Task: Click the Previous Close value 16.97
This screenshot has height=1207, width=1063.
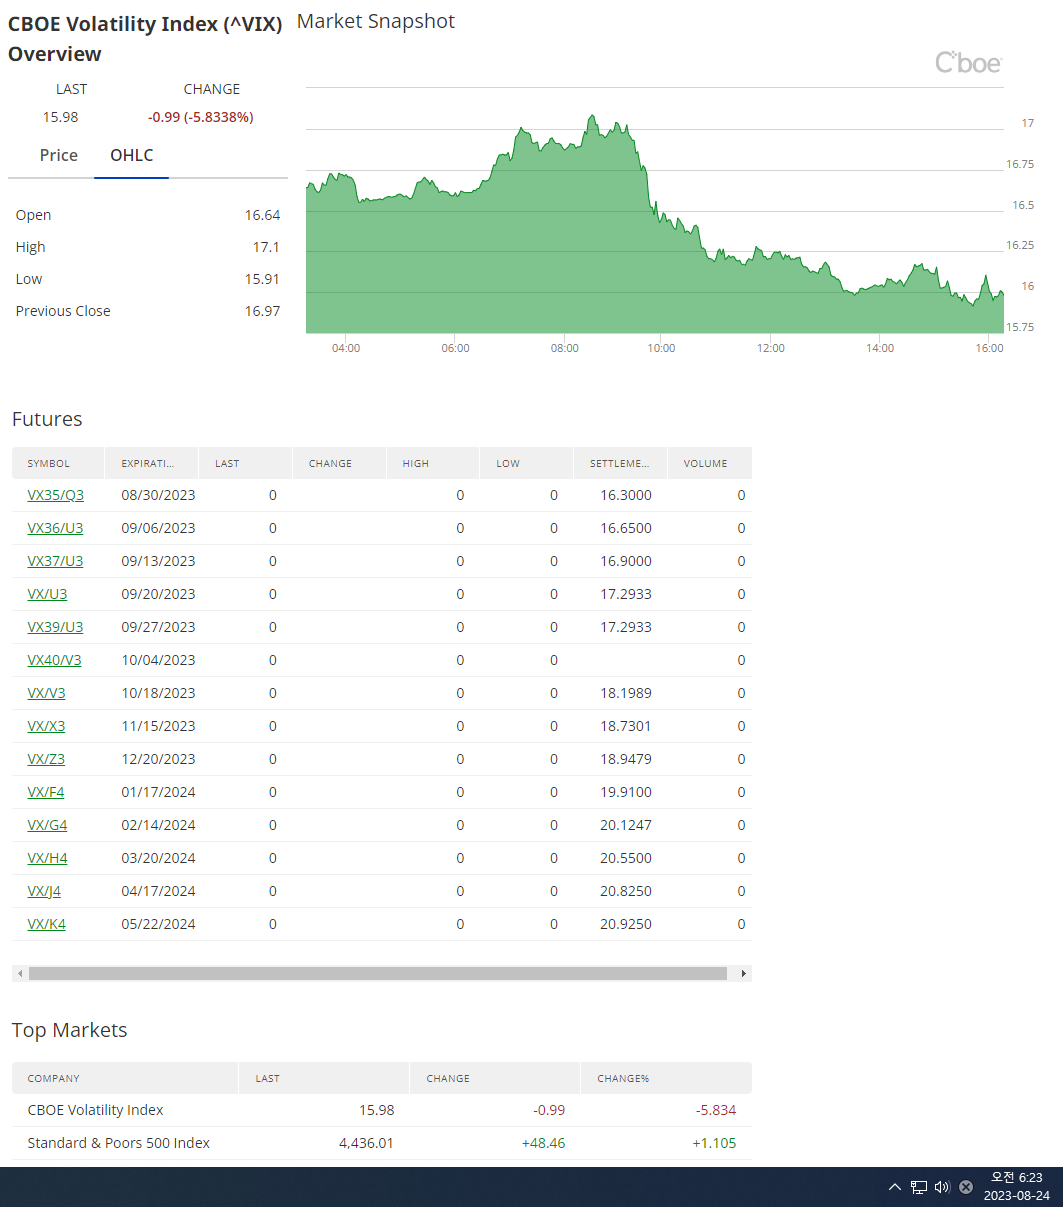Action: 262,311
